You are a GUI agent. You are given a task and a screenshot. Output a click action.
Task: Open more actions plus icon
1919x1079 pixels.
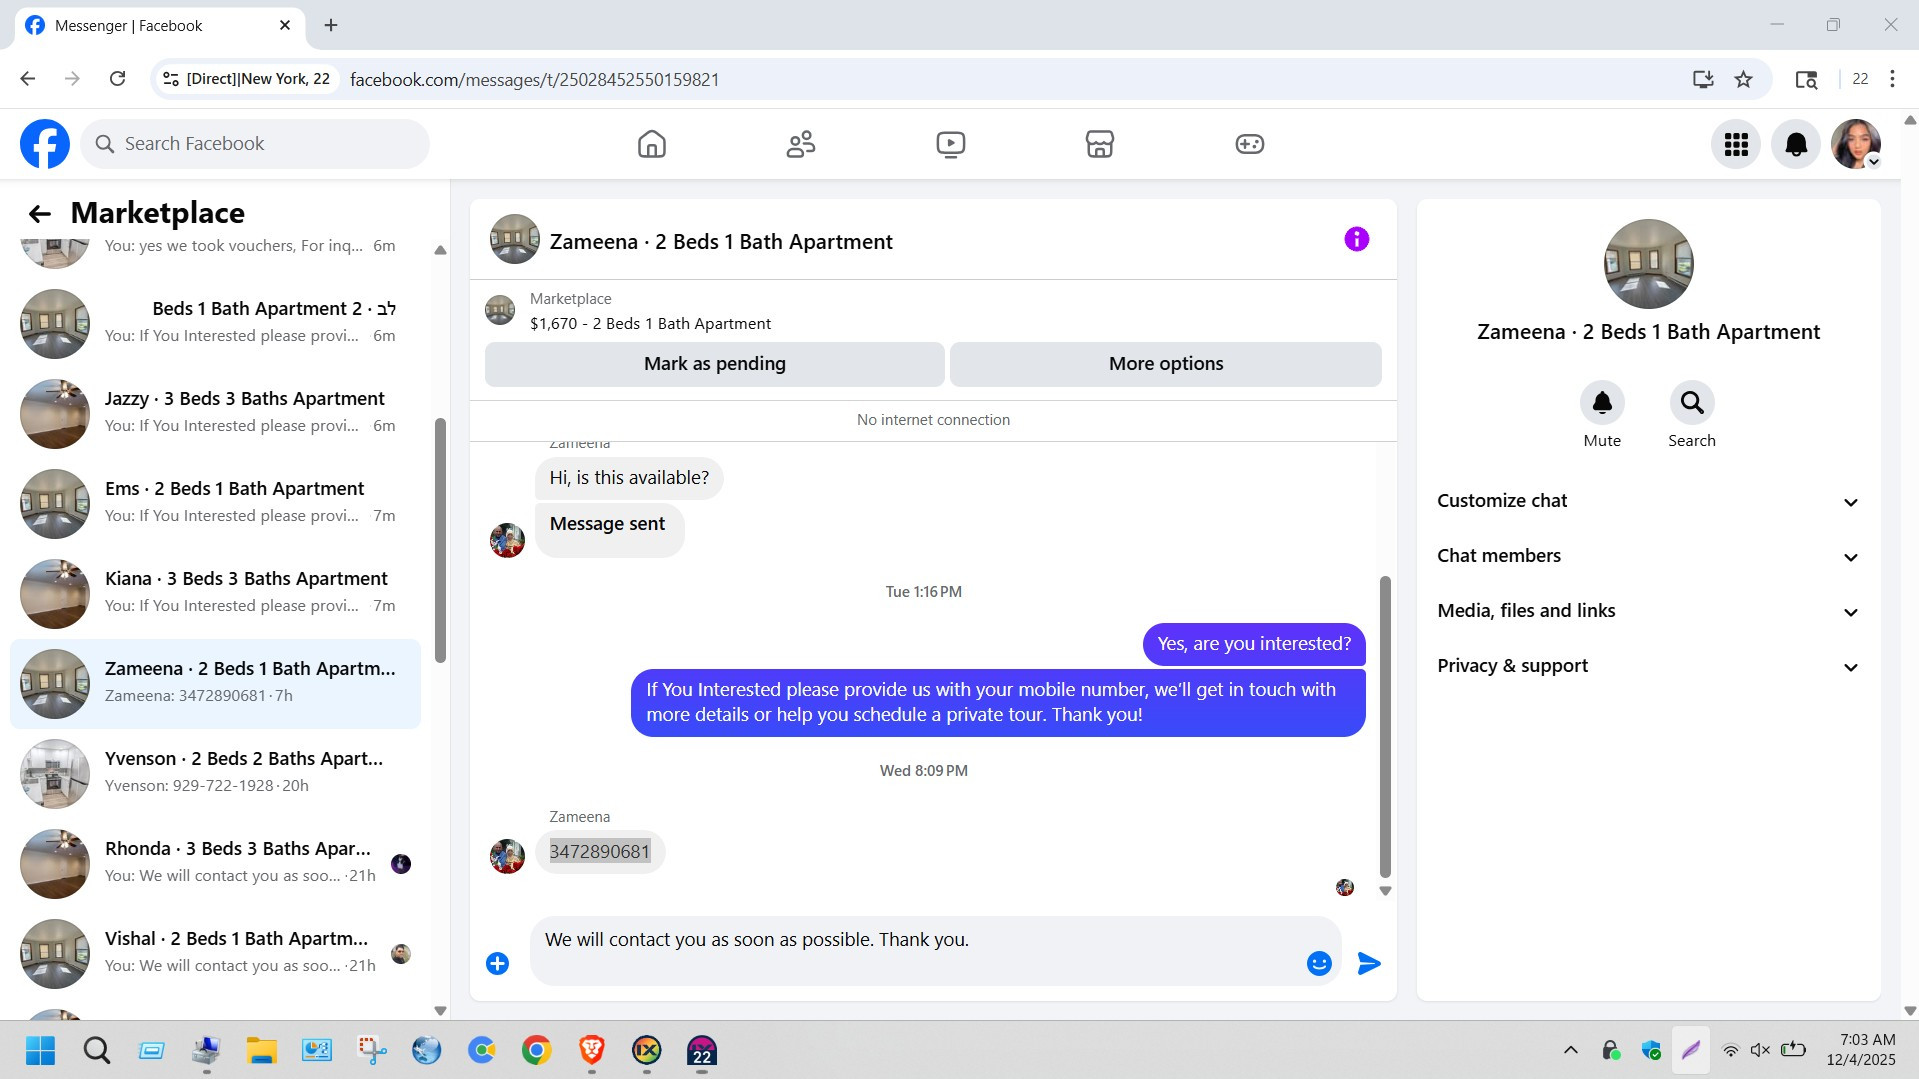click(497, 963)
